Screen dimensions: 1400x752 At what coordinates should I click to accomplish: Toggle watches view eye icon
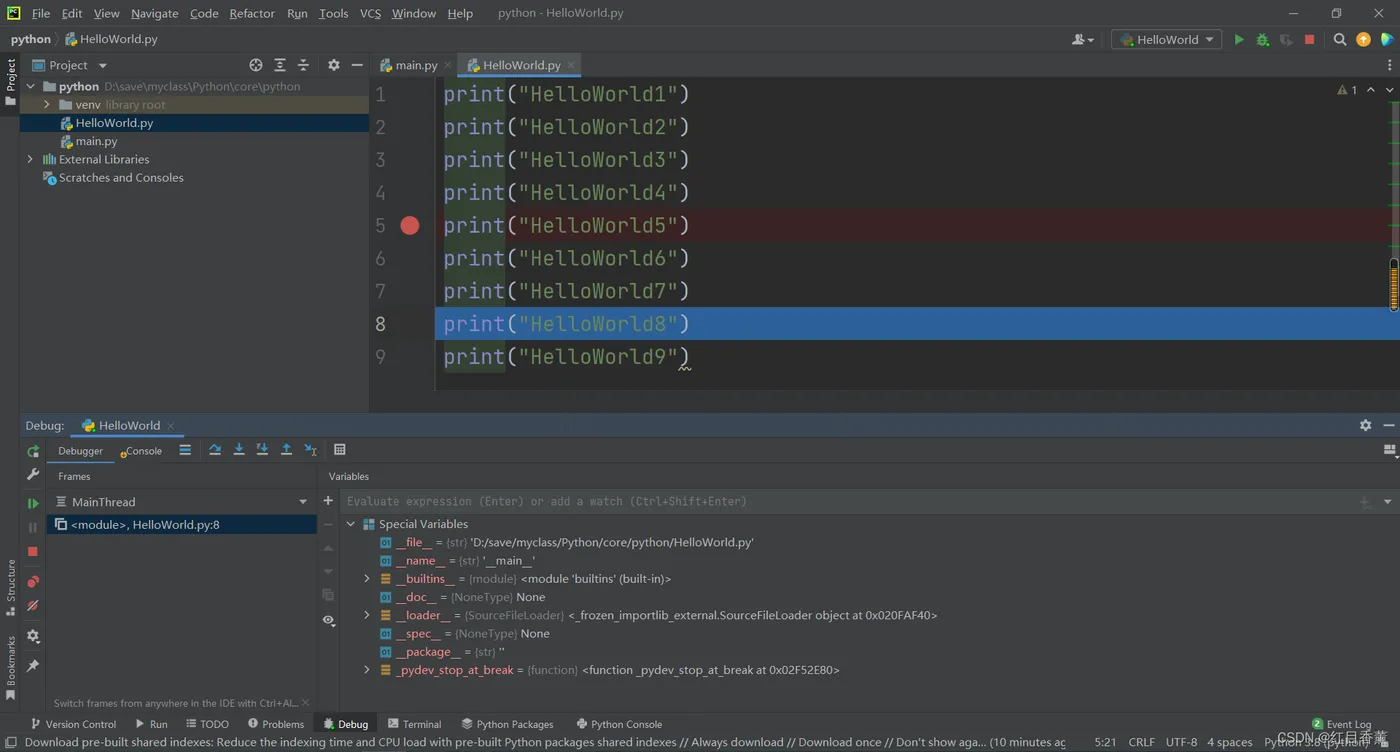point(328,620)
